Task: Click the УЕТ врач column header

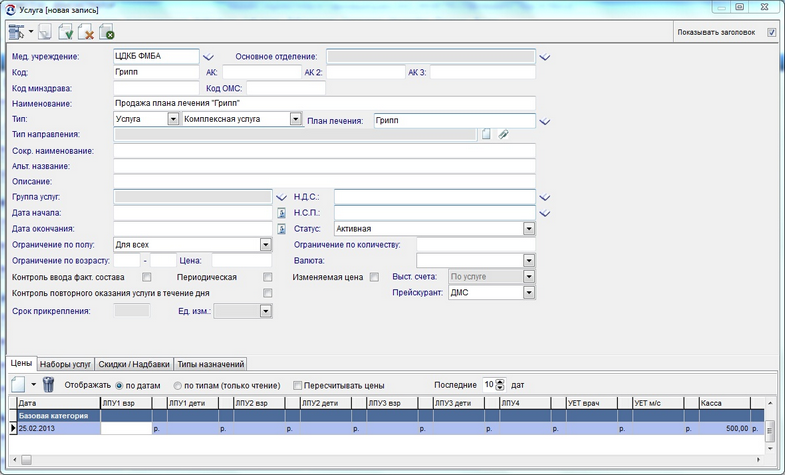Action: click(x=592, y=403)
